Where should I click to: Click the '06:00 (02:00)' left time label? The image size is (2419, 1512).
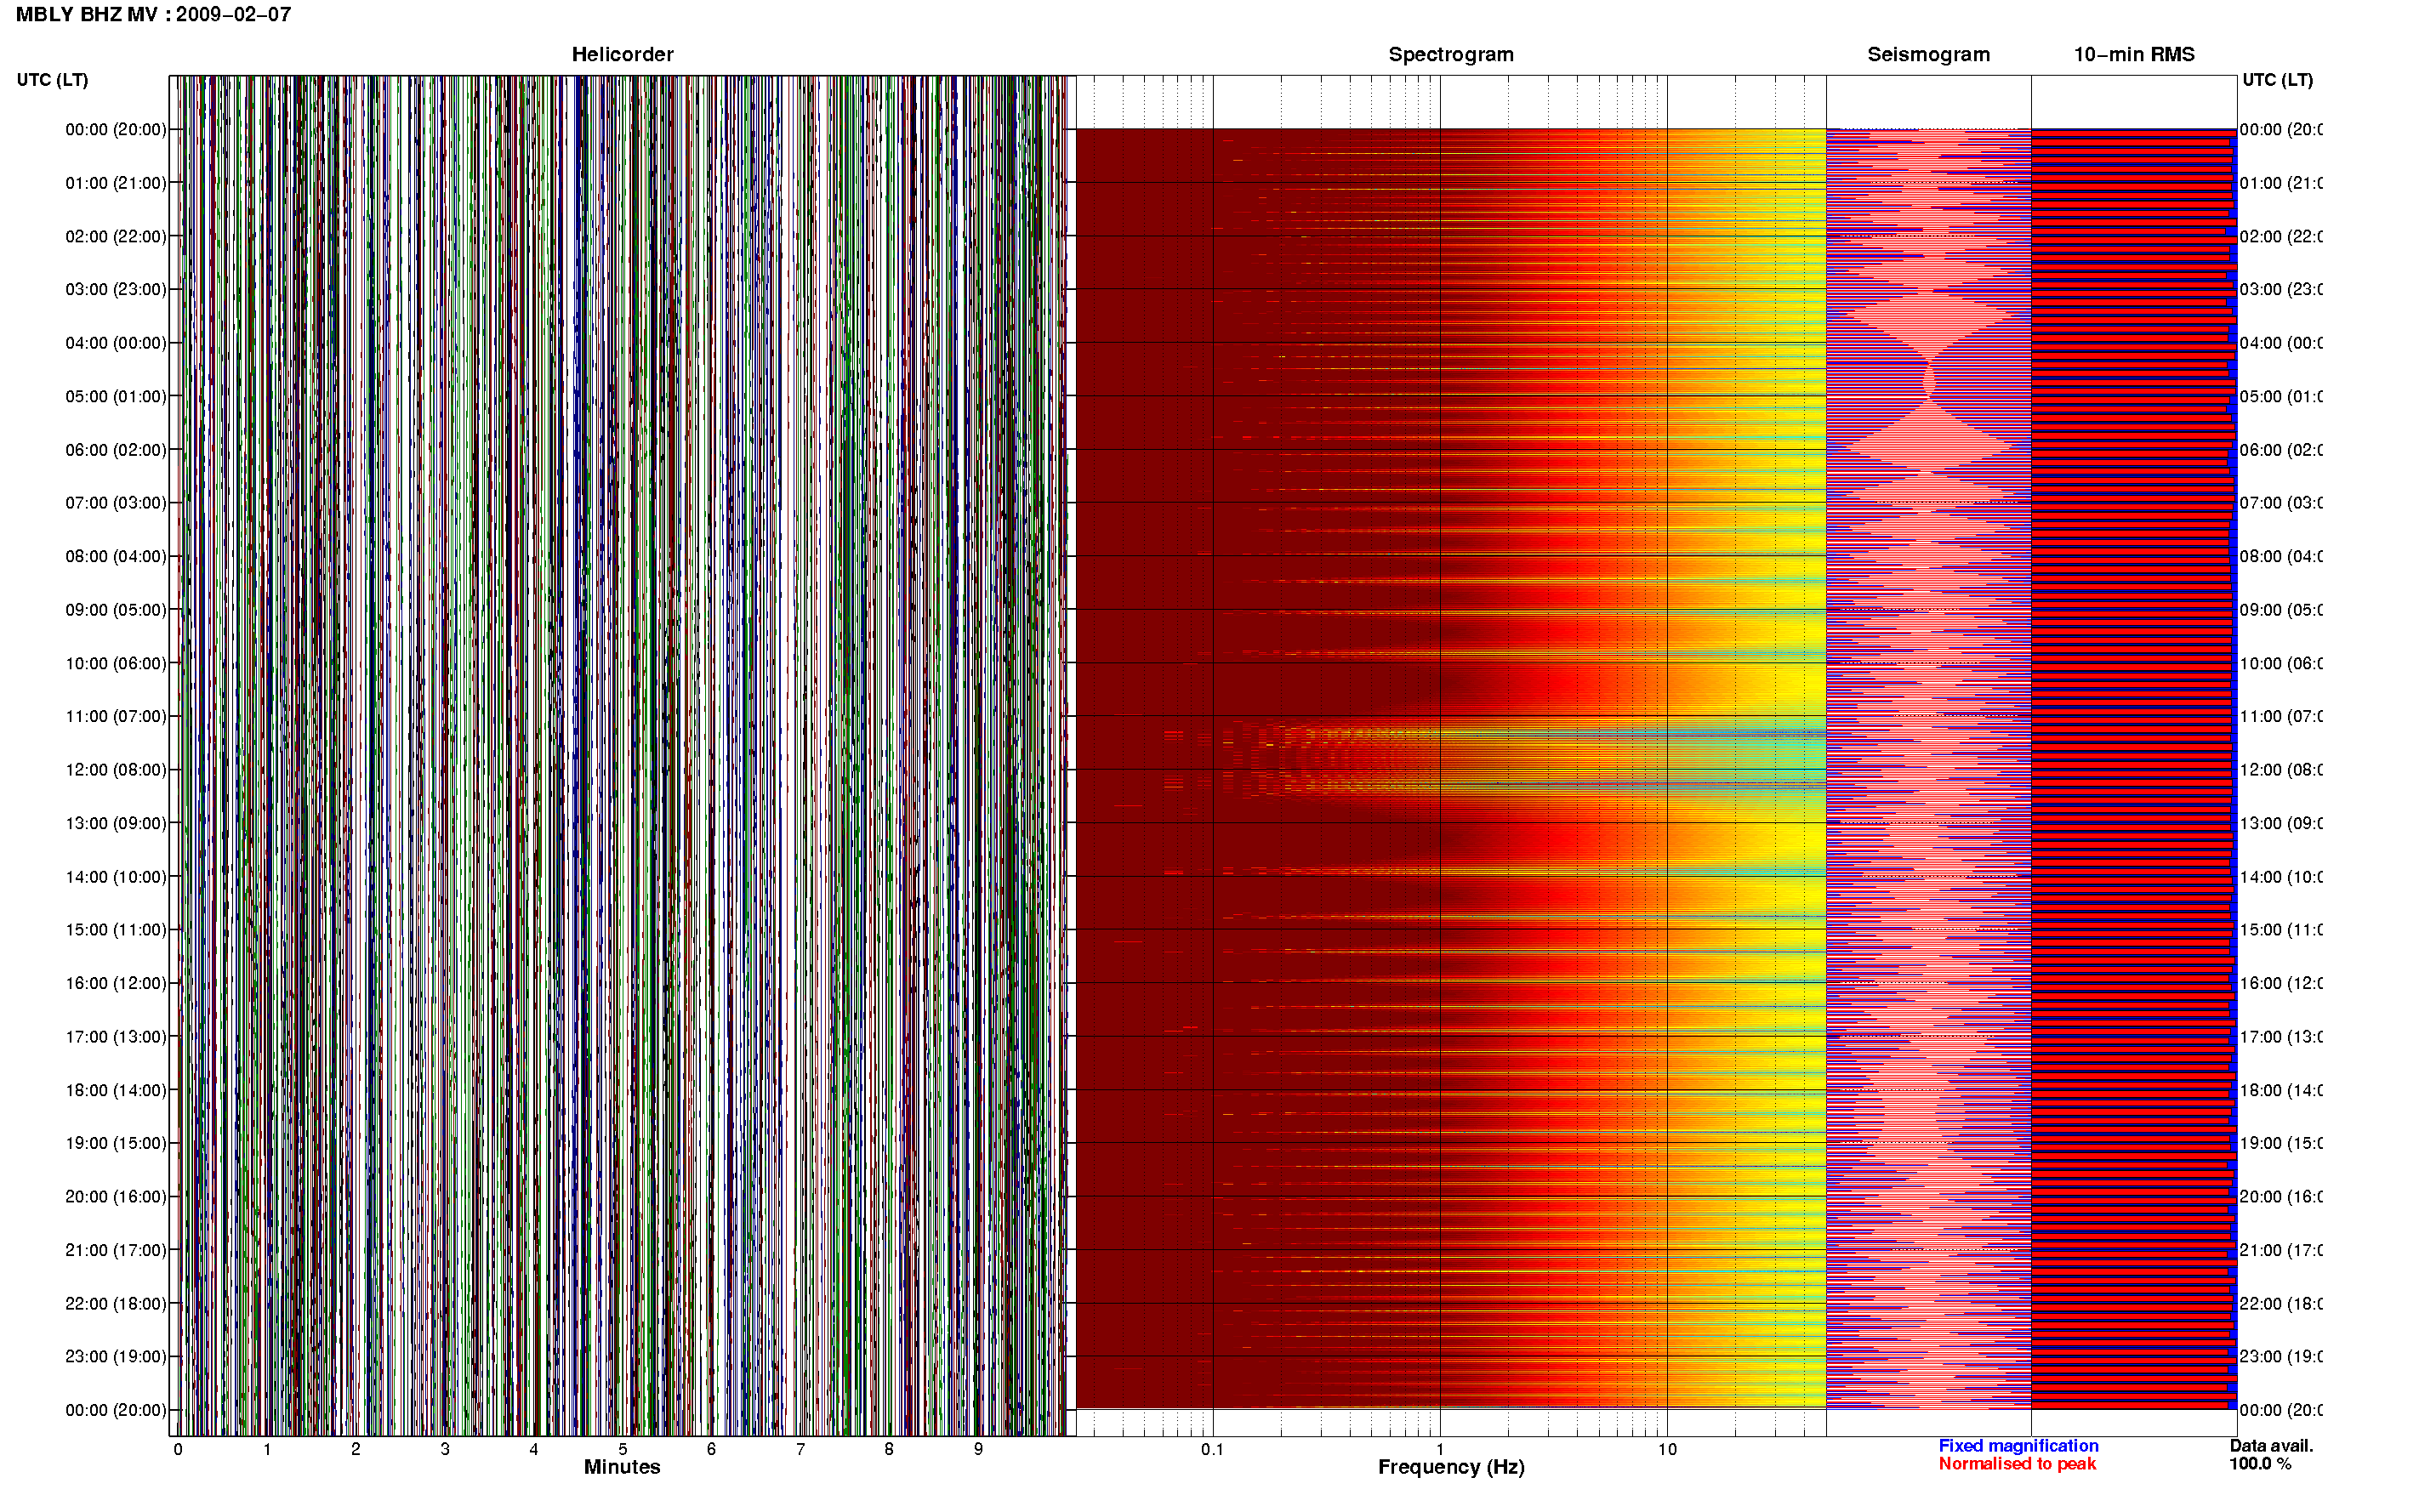(x=116, y=450)
